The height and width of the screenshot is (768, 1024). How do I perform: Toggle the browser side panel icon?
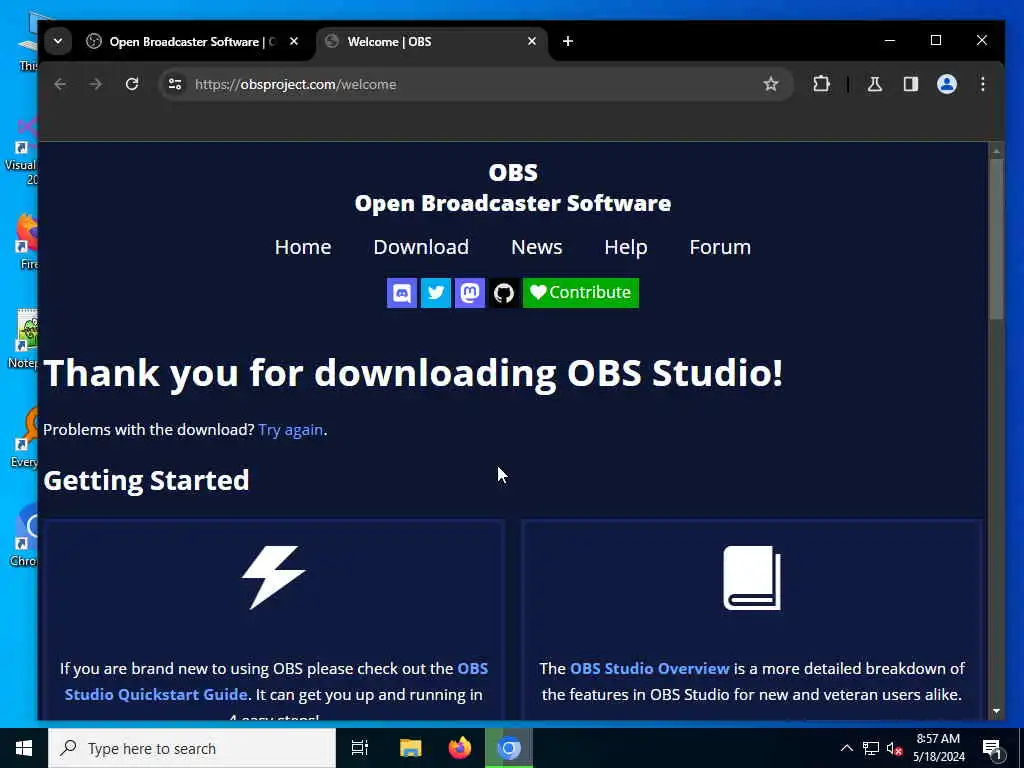point(910,84)
